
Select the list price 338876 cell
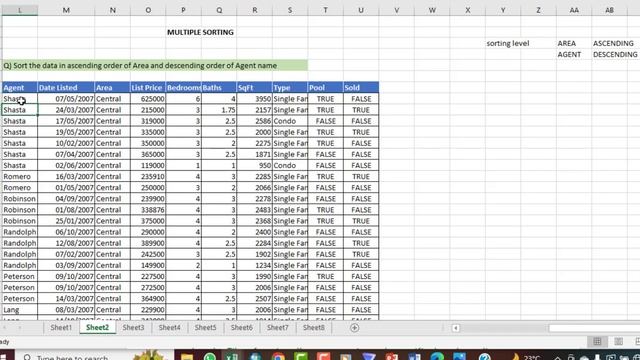pos(148,210)
